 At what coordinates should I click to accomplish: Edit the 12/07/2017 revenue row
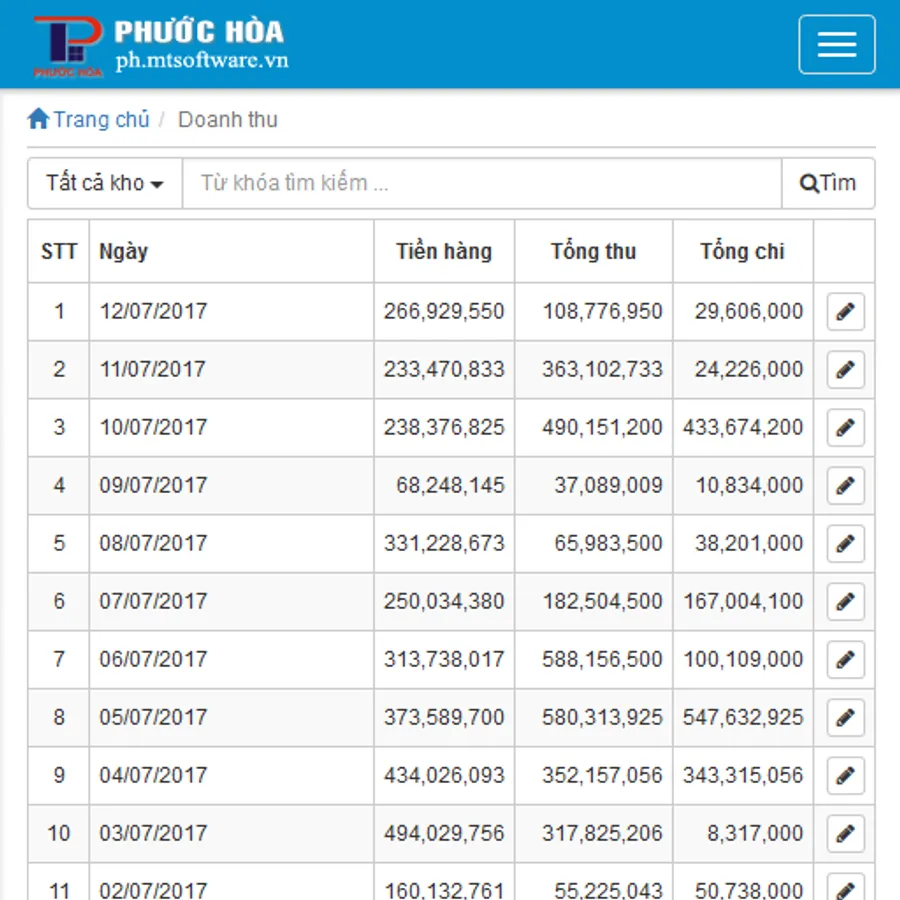click(x=845, y=312)
